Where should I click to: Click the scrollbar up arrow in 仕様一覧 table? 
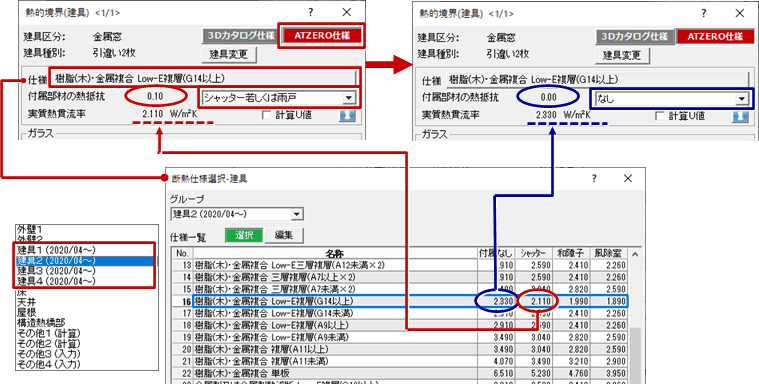(x=635, y=254)
